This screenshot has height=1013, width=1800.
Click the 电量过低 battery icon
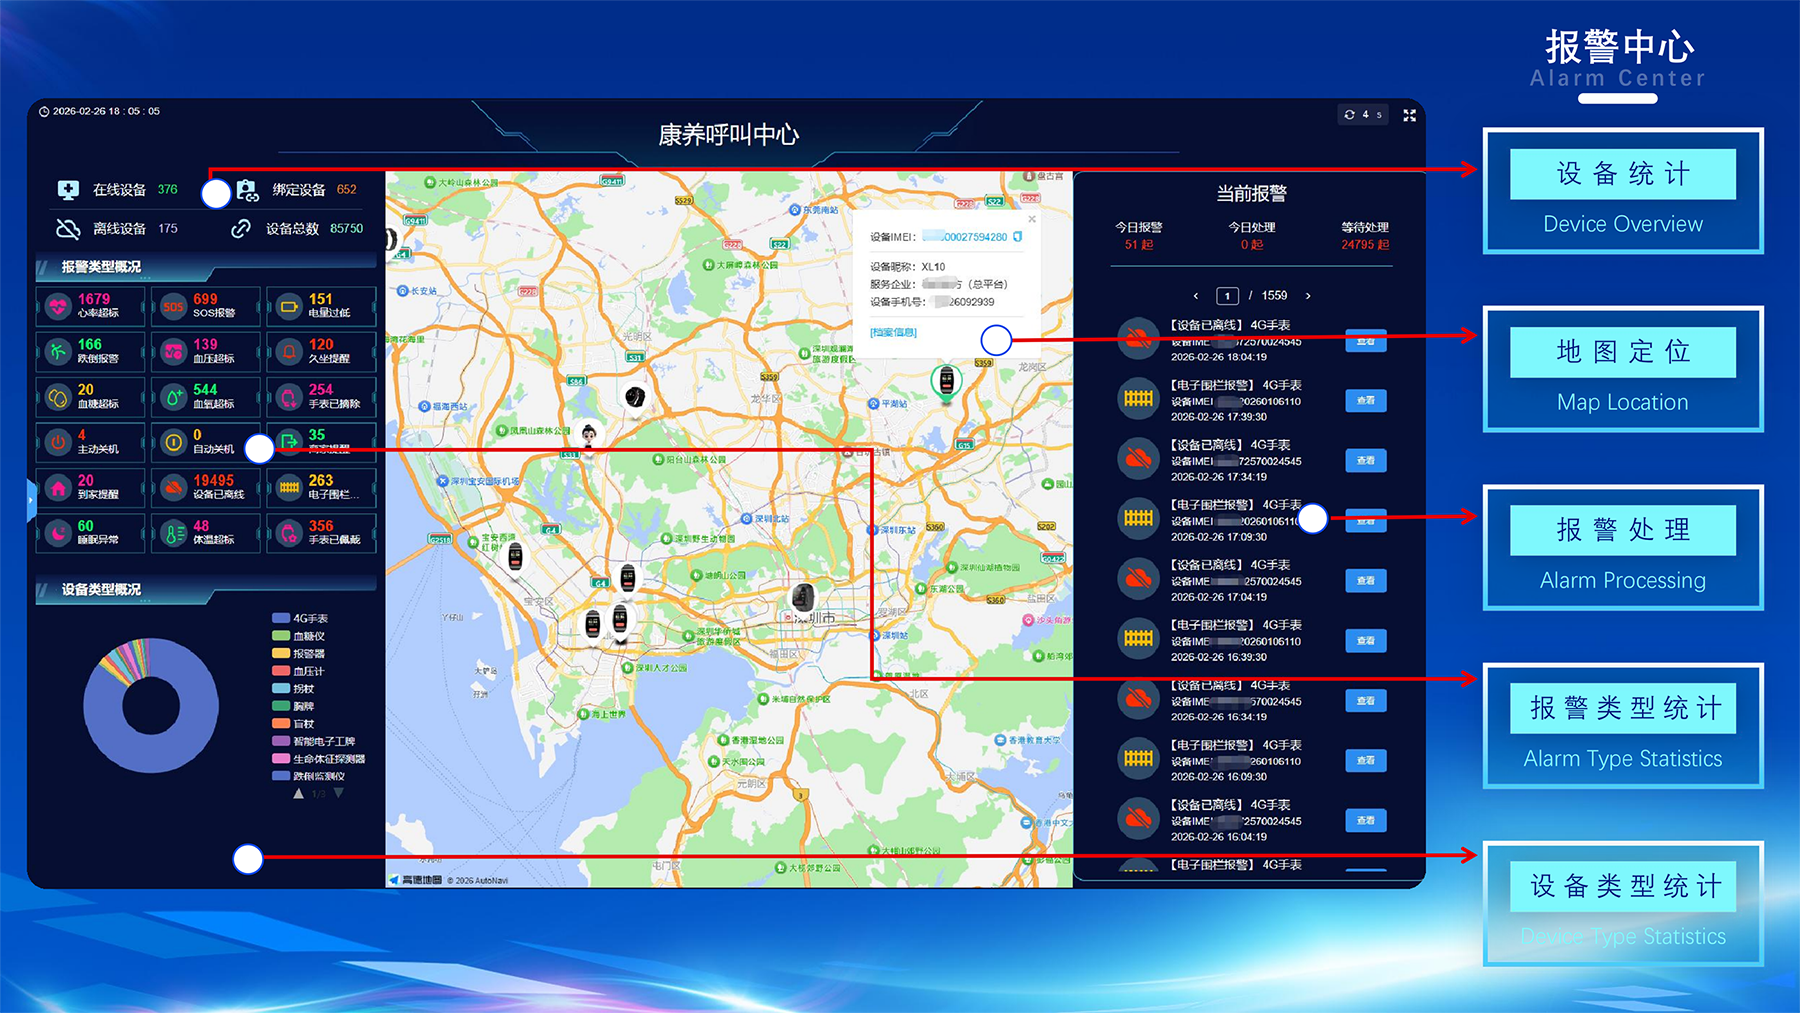289,307
